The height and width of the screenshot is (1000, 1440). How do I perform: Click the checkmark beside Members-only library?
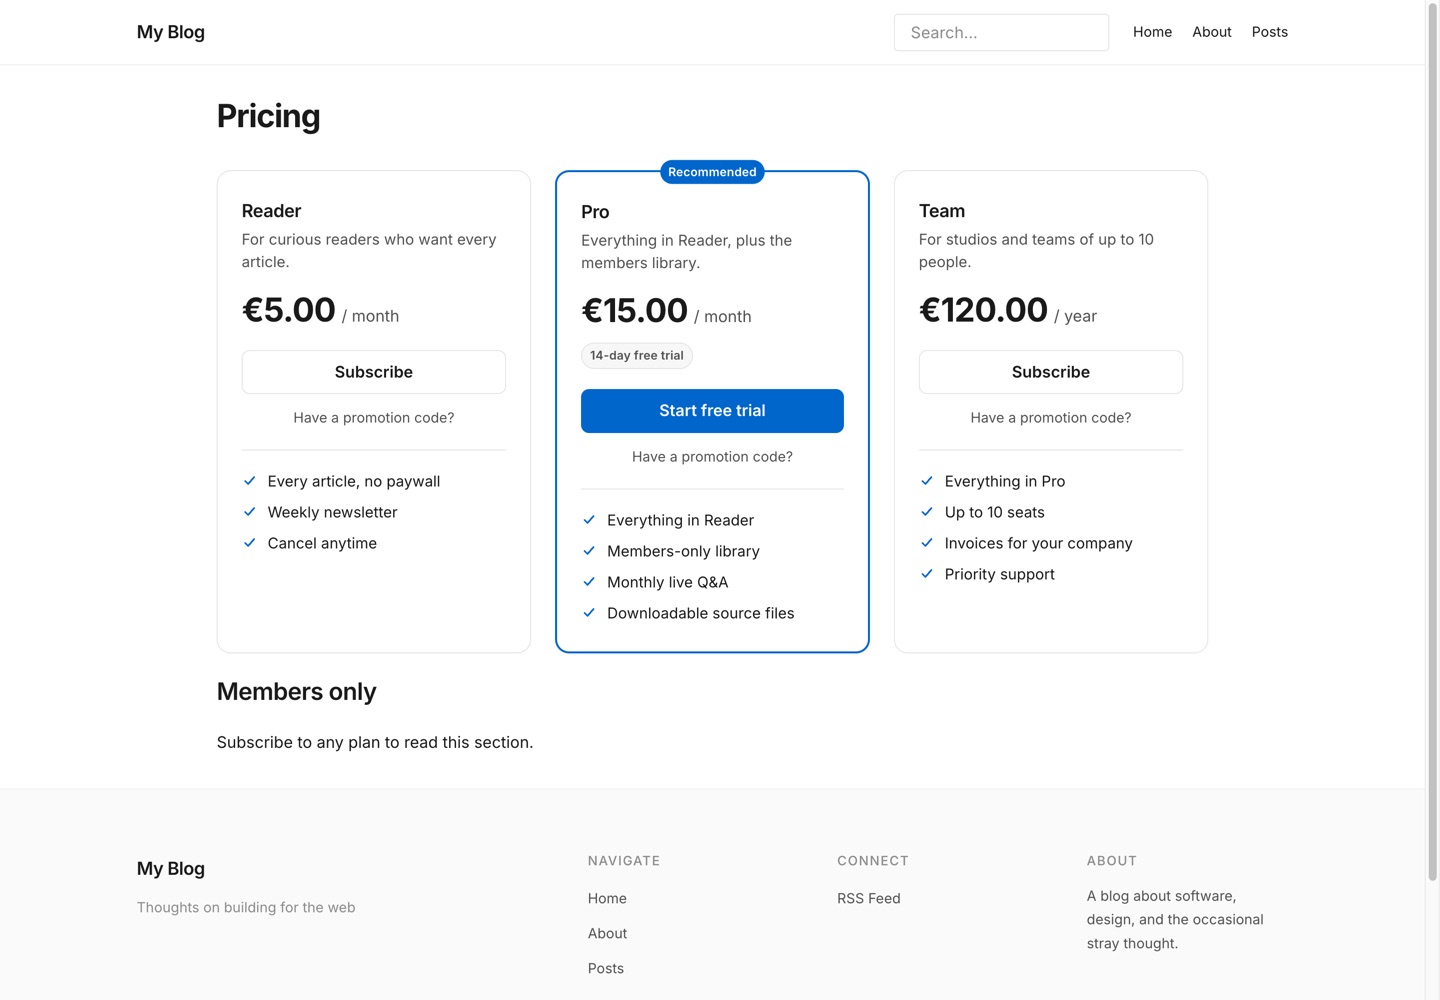click(x=589, y=551)
